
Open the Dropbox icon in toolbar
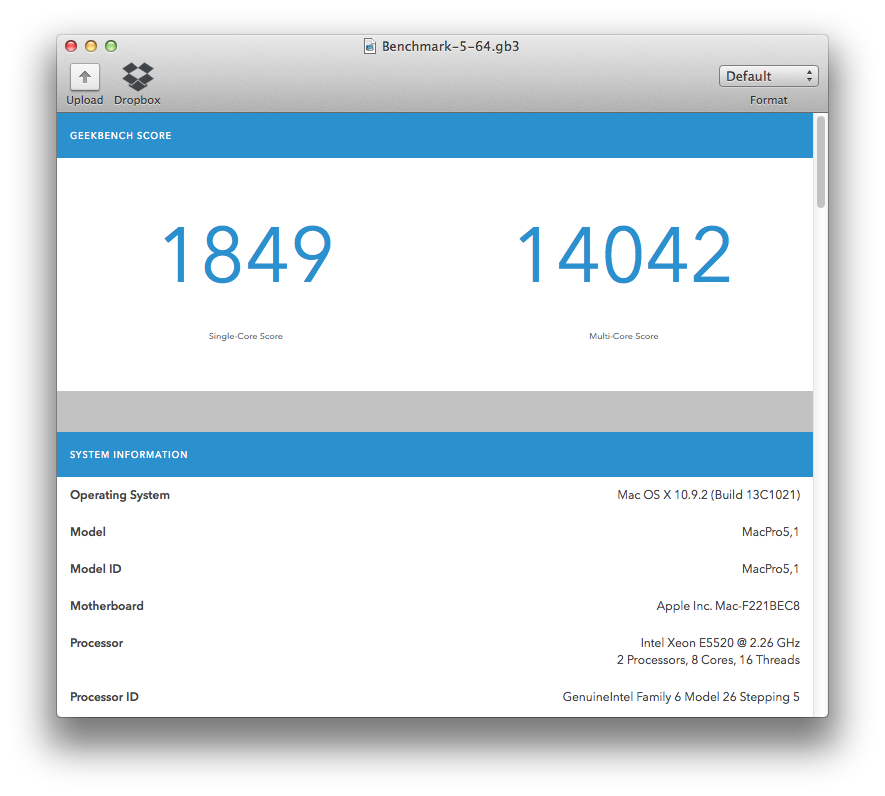click(138, 76)
